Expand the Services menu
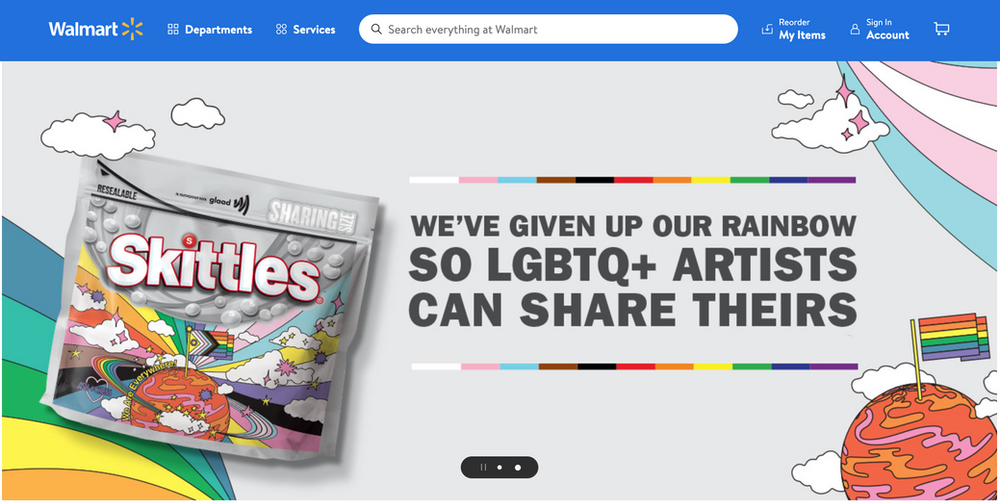1000x503 pixels. [x=305, y=29]
